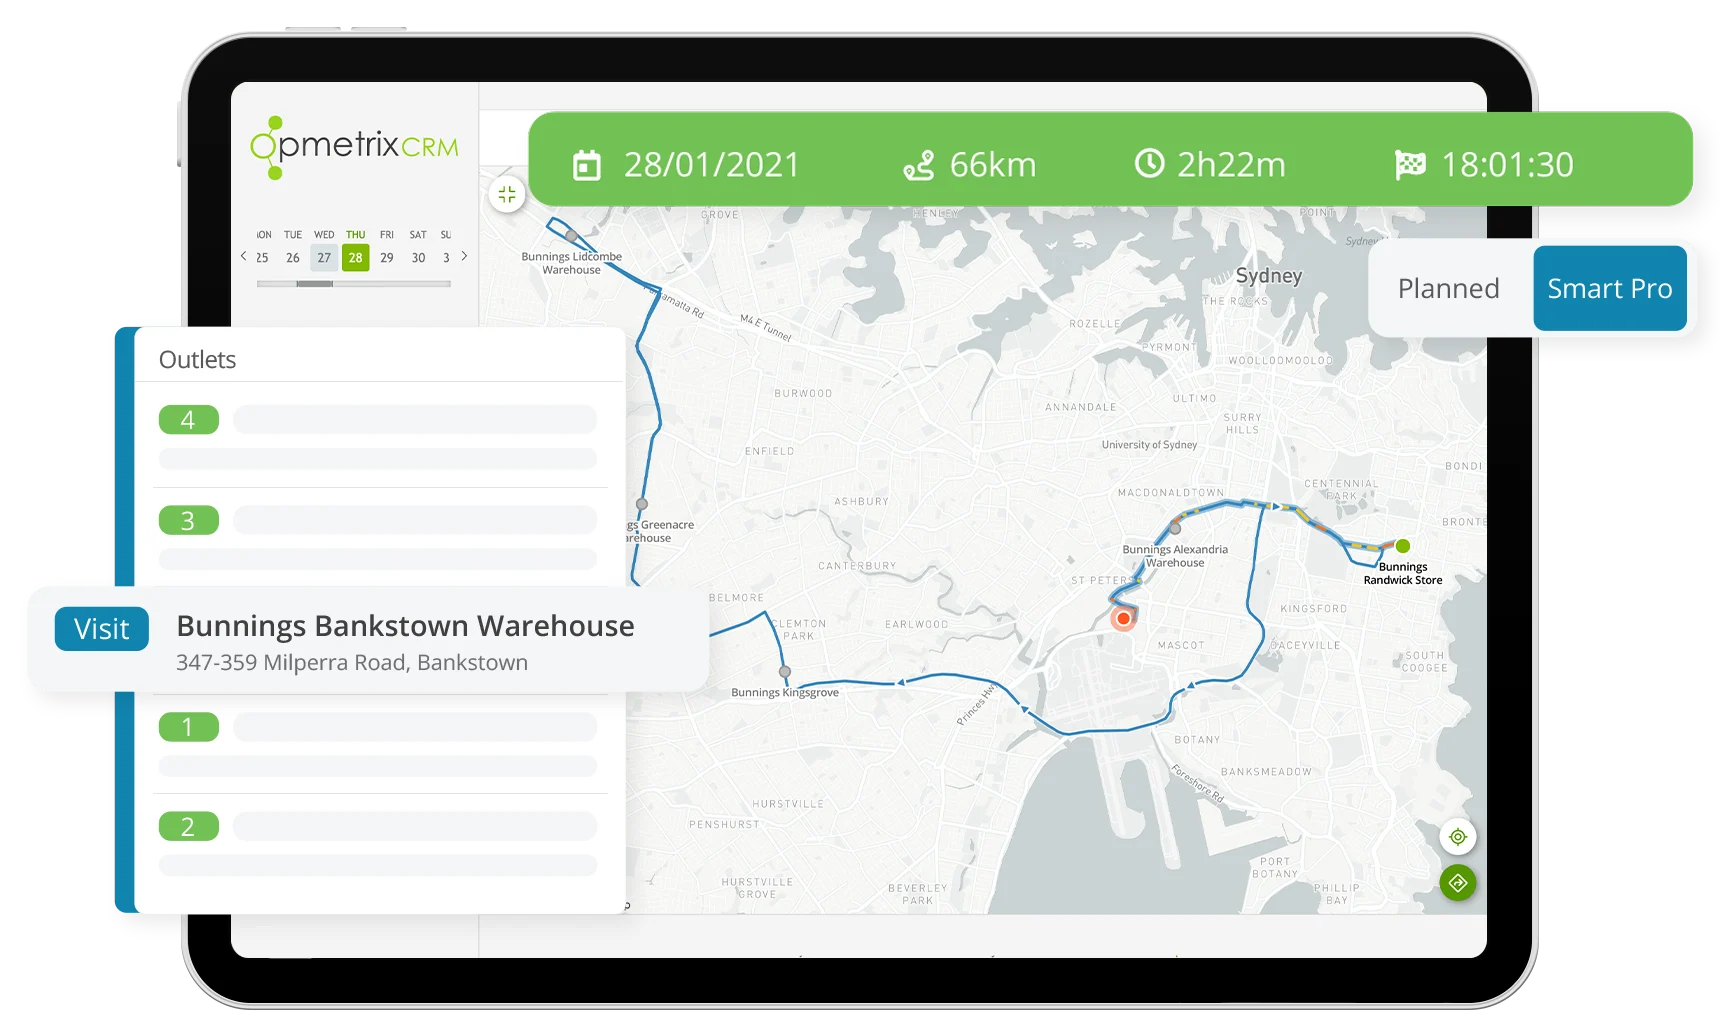Image resolution: width=1720 pixels, height=1028 pixels.
Task: Click the calendar icon beside 28/01/2021
Action: [x=586, y=165]
